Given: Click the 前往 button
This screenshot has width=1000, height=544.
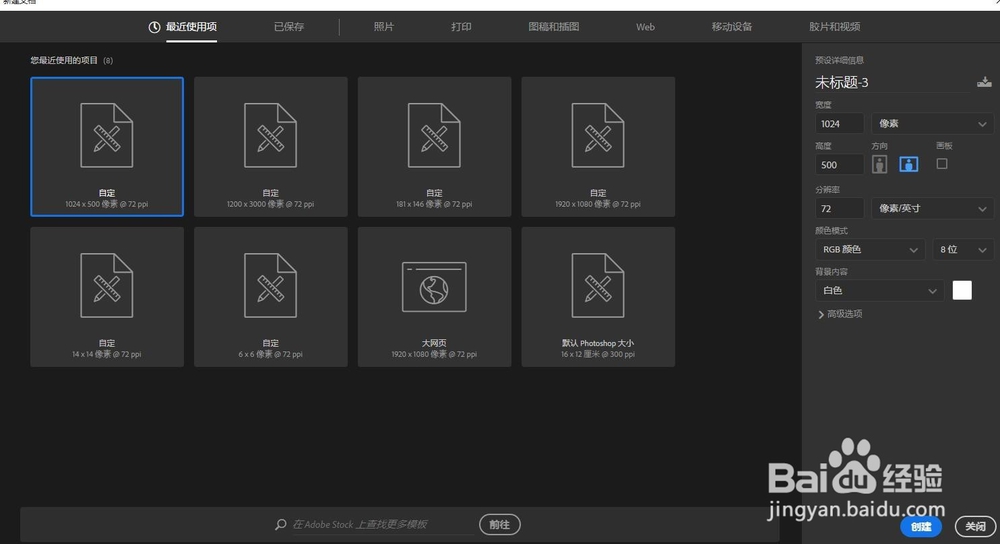Looking at the screenshot, I should (x=499, y=524).
